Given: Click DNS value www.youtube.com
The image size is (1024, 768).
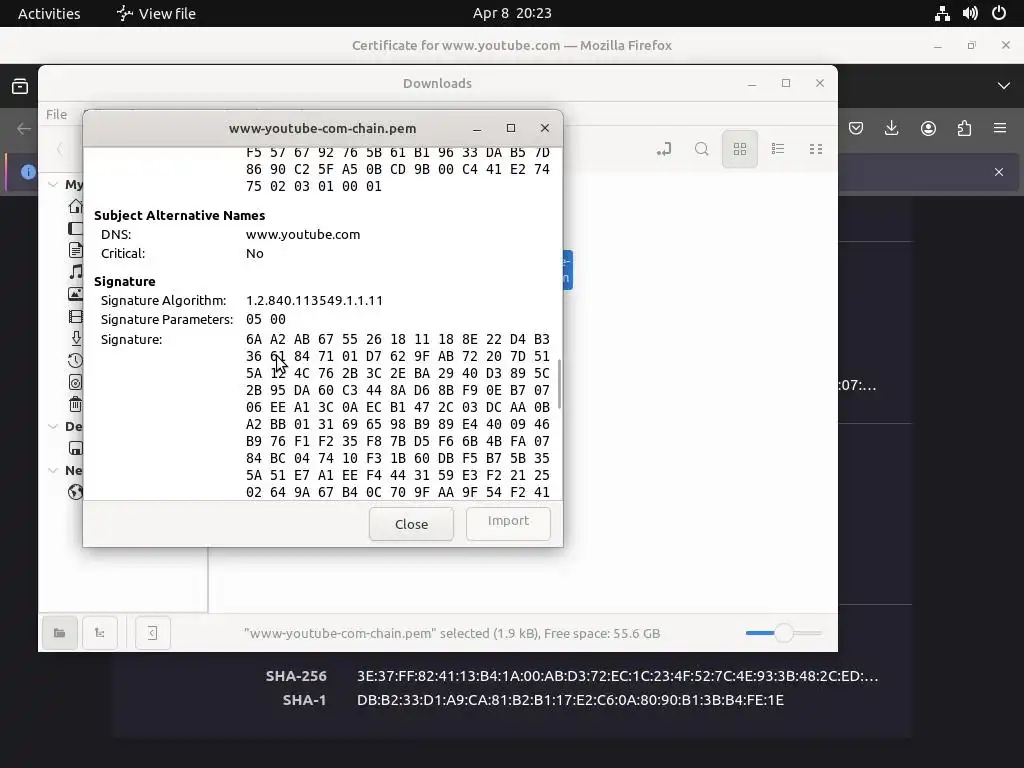Looking at the screenshot, I should point(303,234).
